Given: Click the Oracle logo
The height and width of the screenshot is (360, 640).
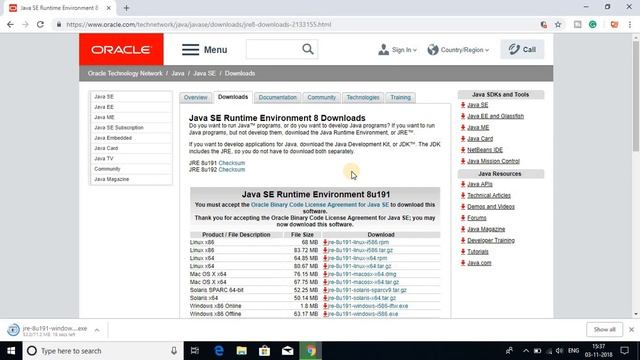Looking at the screenshot, I should (121, 49).
